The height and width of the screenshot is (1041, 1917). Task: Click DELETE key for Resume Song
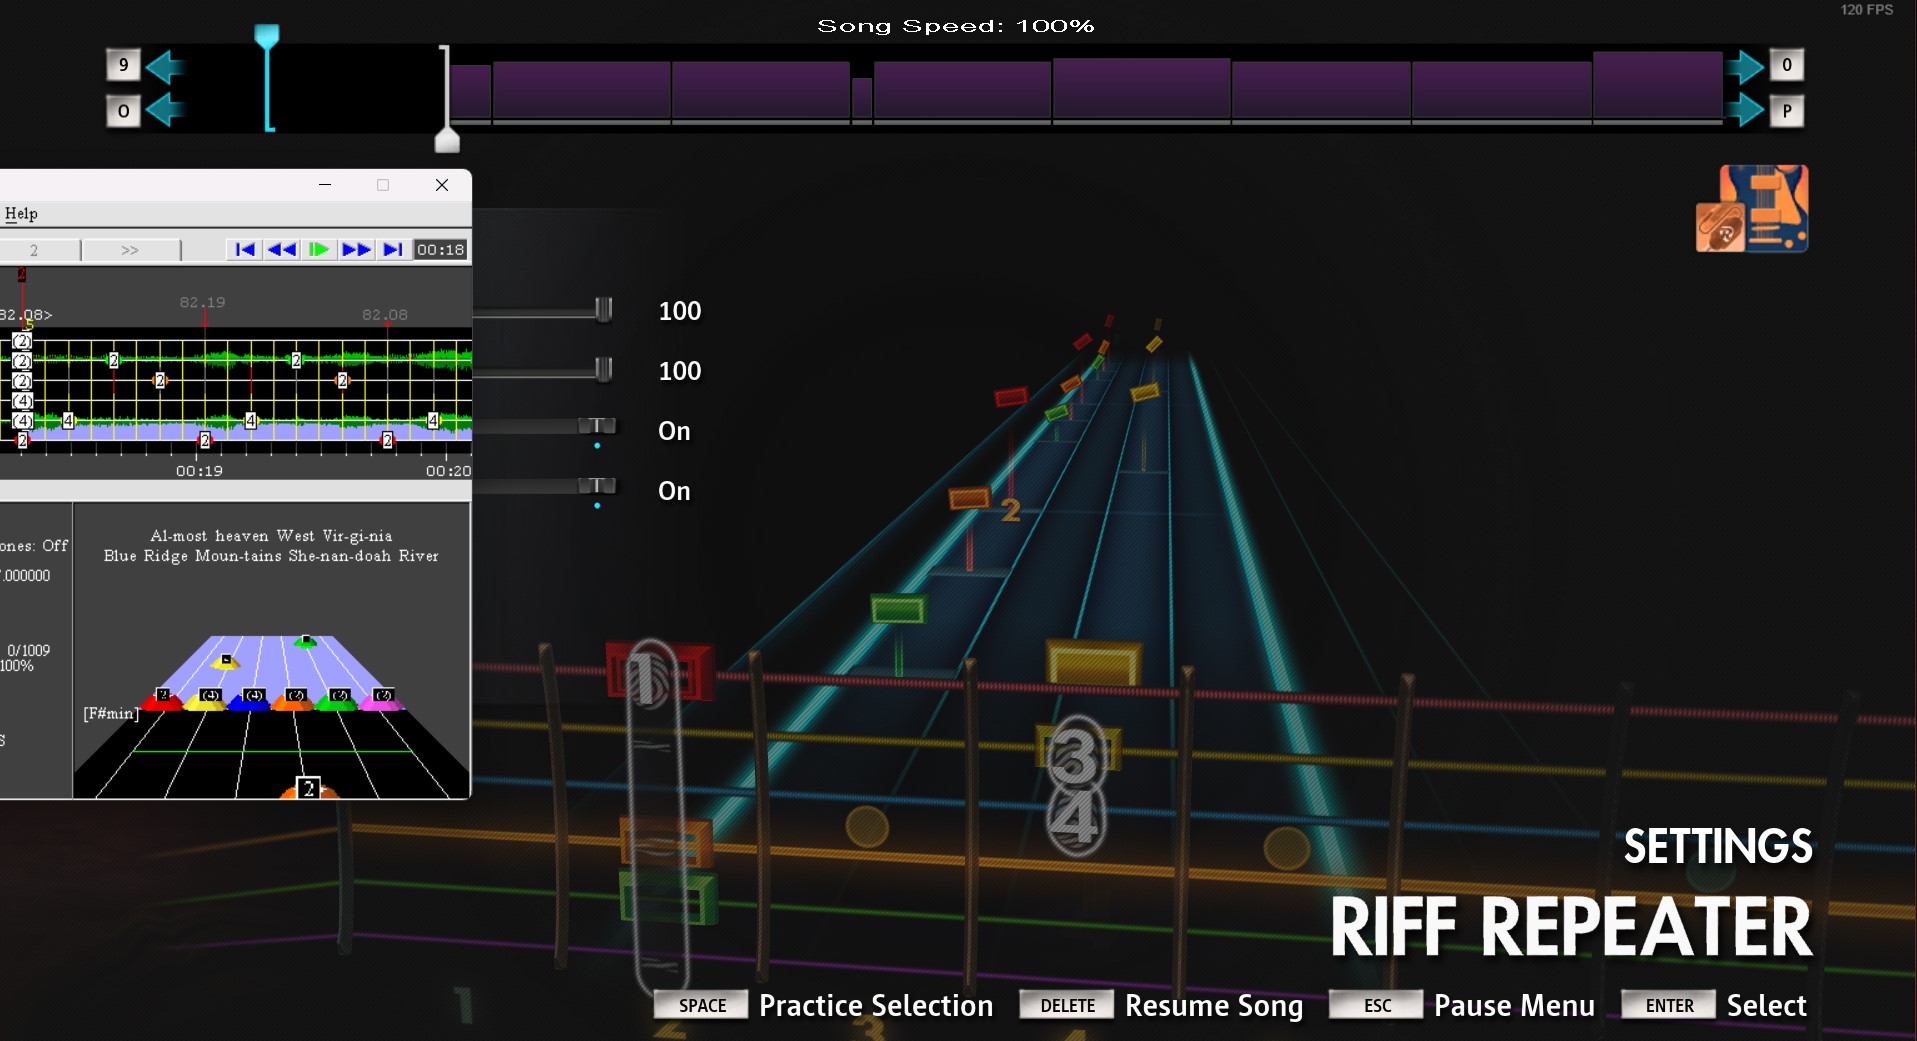click(1067, 1005)
